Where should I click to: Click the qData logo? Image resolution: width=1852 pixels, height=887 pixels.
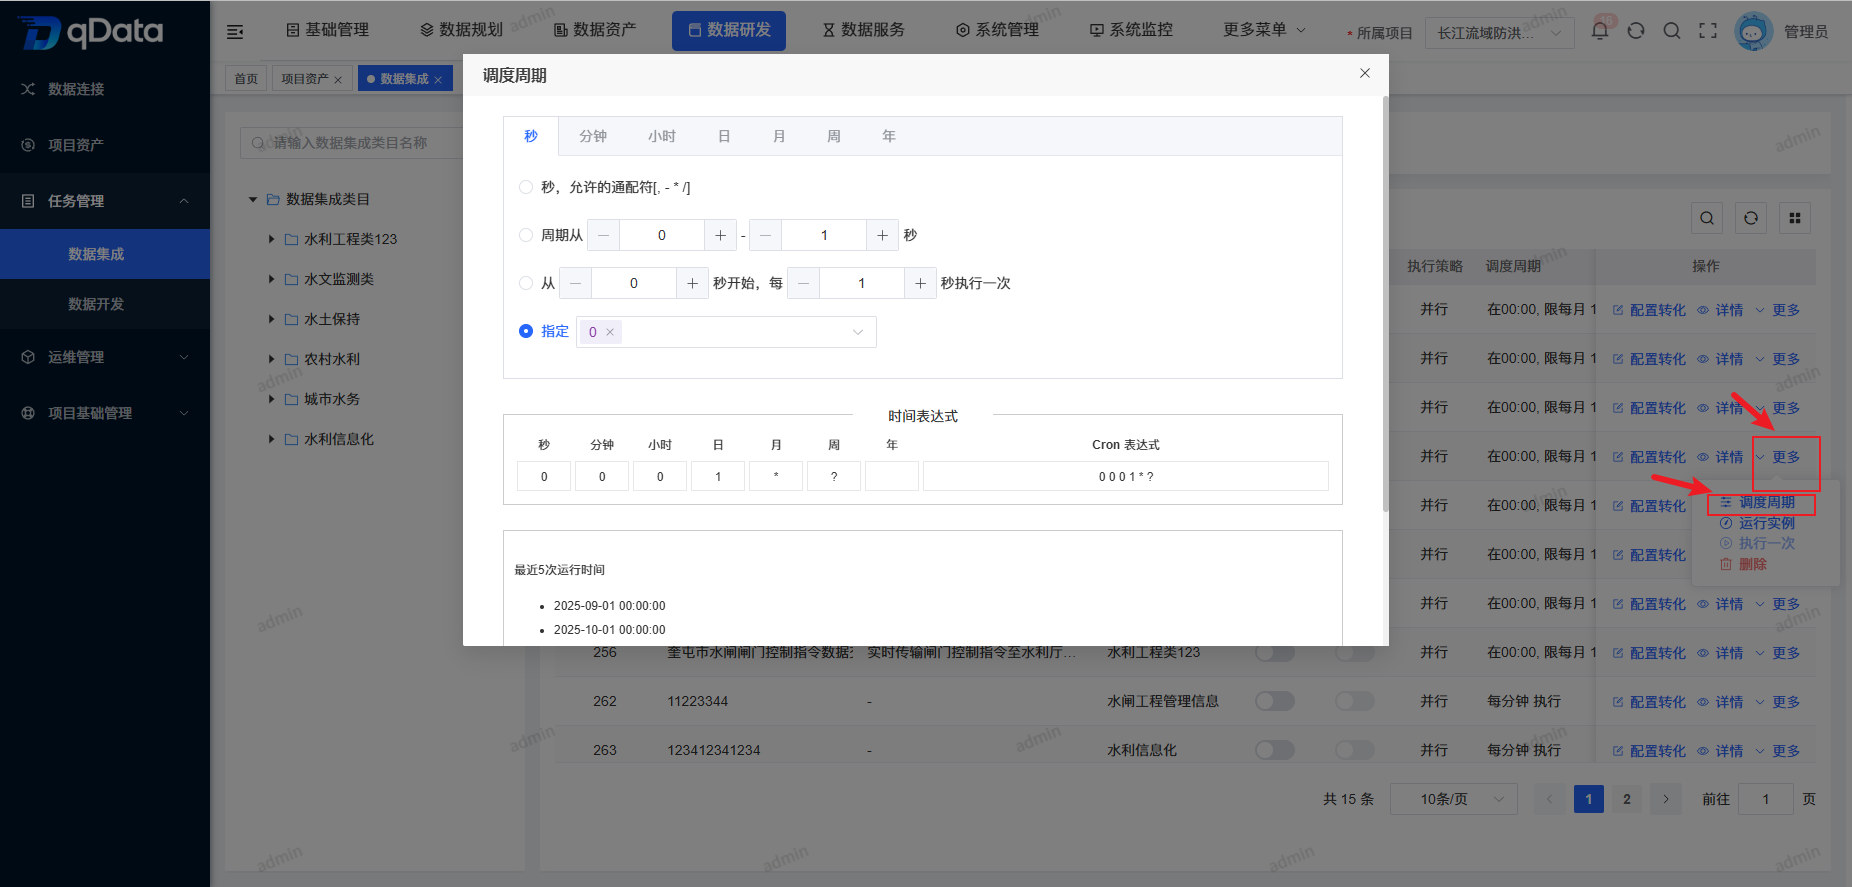pos(90,32)
